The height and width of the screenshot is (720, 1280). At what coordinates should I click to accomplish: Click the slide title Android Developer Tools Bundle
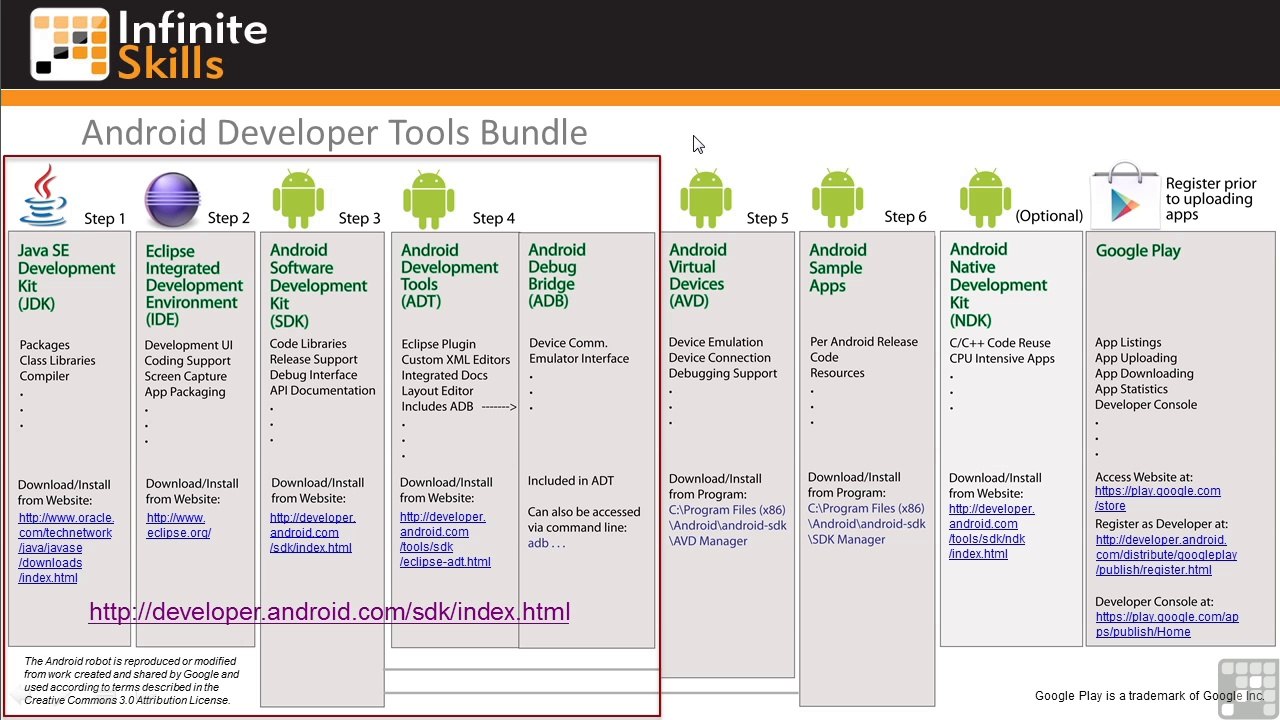click(x=334, y=133)
